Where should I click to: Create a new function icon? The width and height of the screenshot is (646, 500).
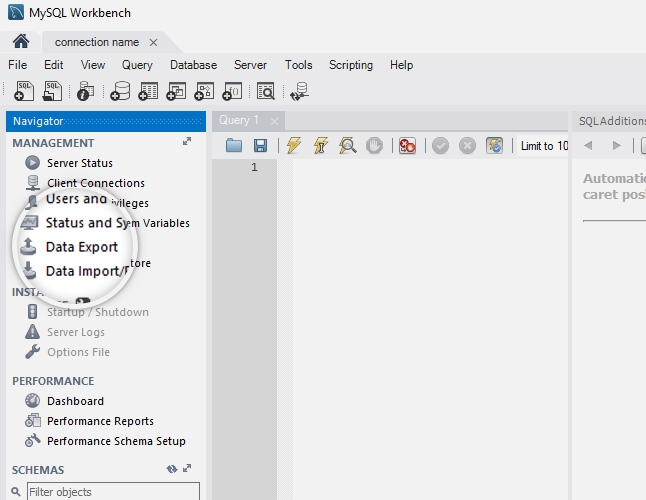[x=232, y=91]
